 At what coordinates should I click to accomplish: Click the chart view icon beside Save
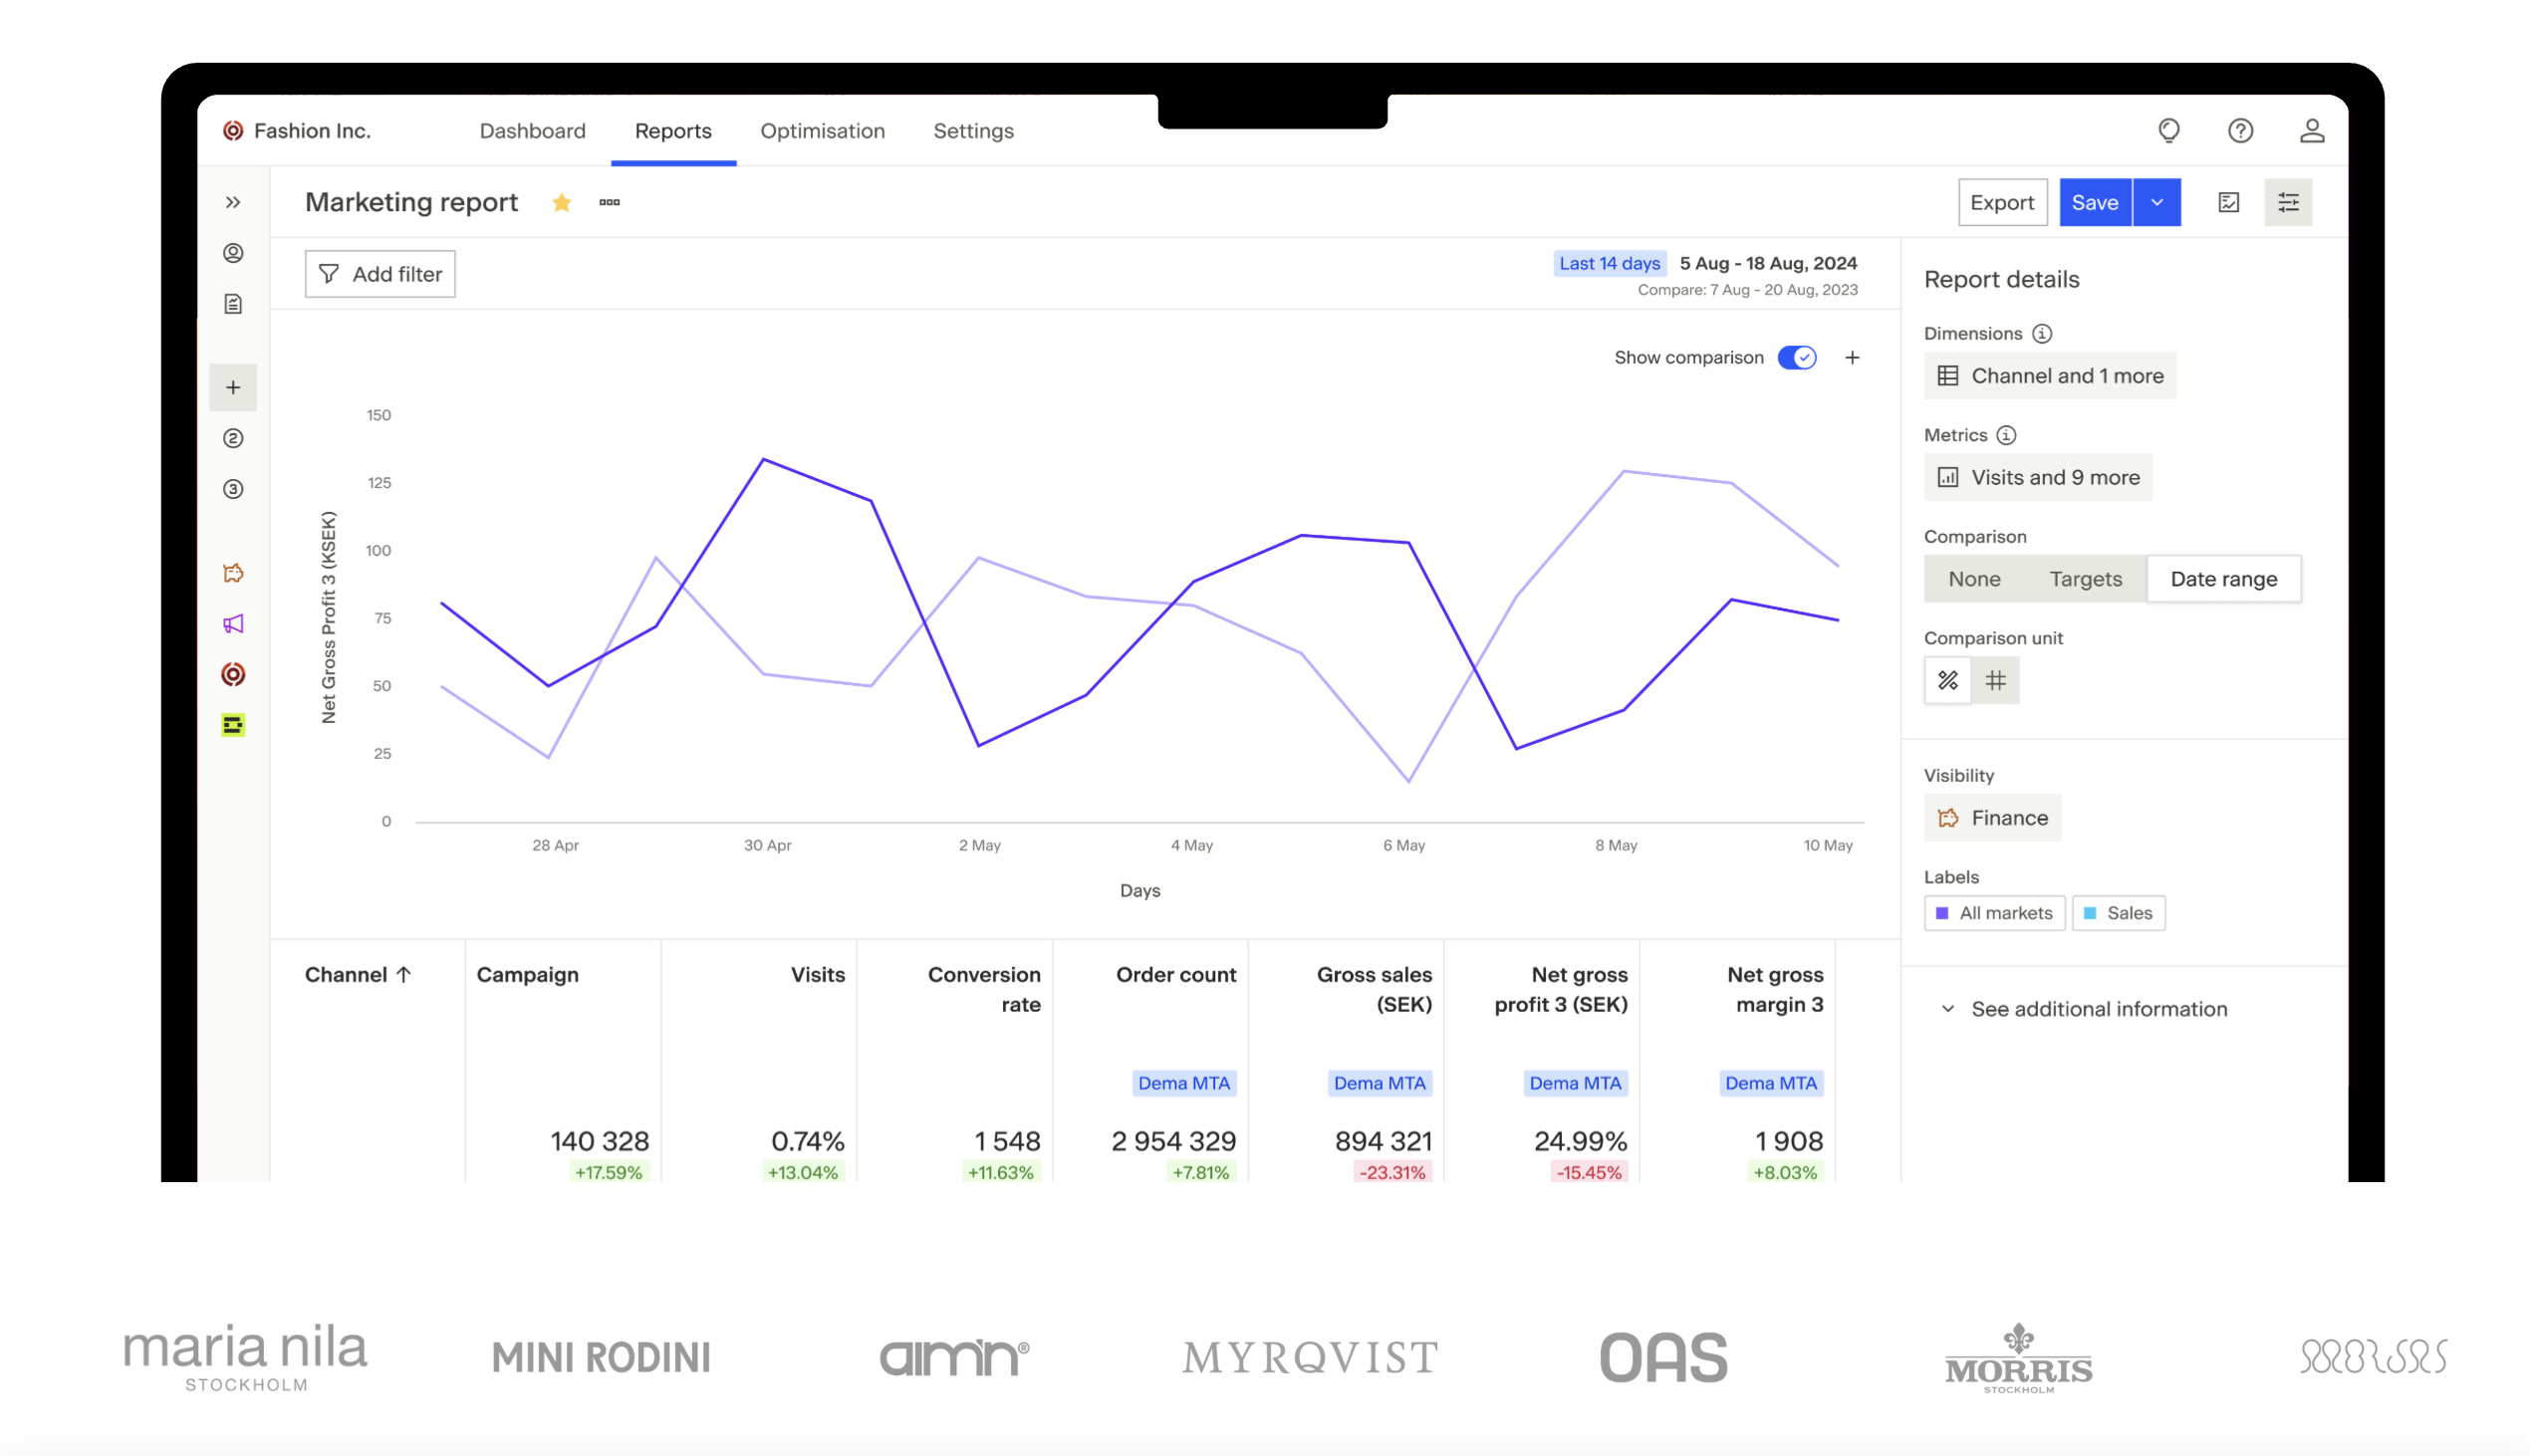pyautogui.click(x=2228, y=203)
